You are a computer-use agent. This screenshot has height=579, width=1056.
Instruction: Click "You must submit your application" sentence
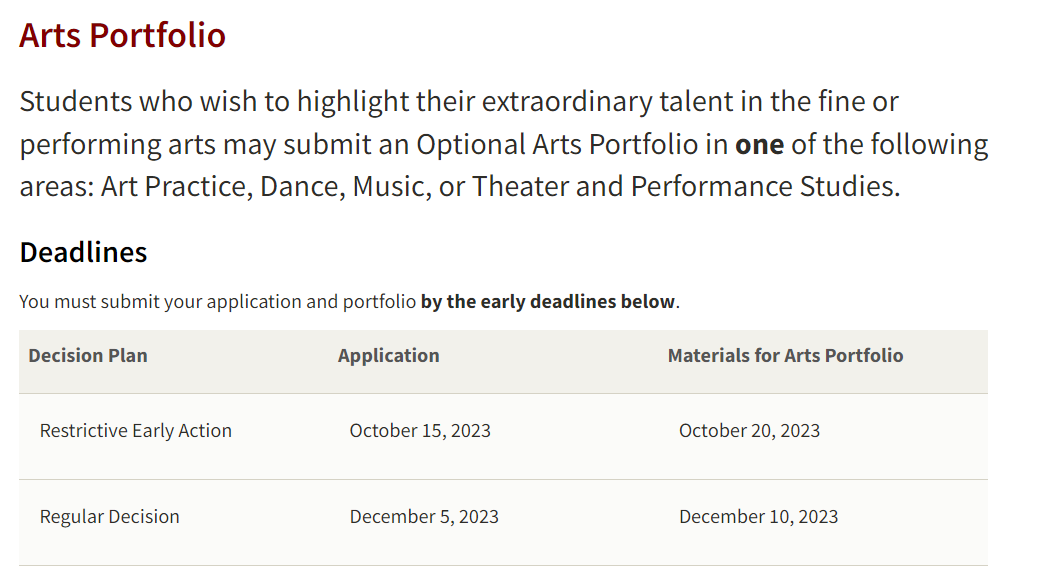coord(162,302)
